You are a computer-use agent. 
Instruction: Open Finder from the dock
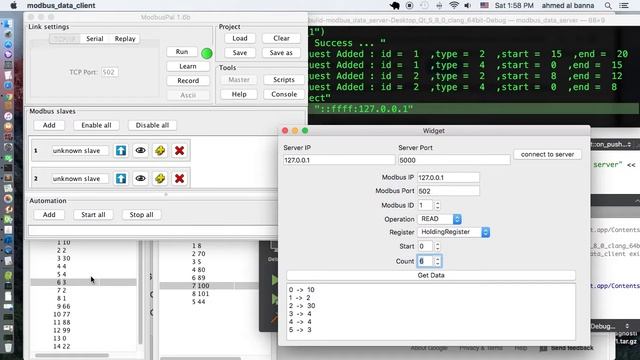point(8,24)
